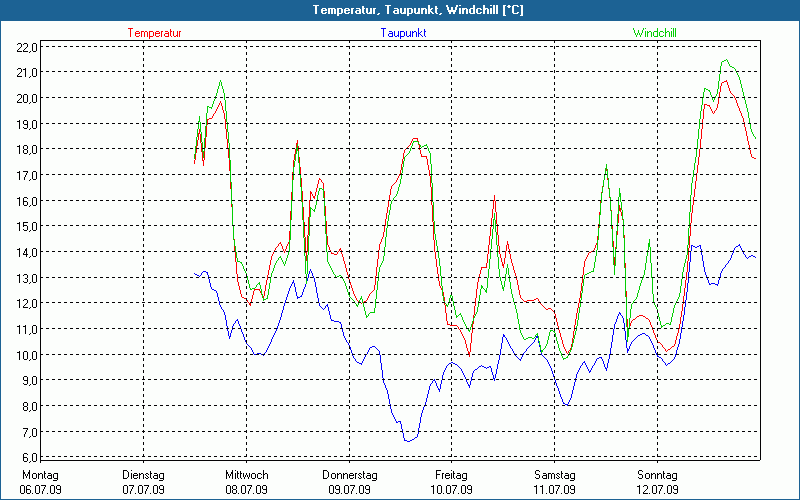The width and height of the screenshot is (800, 500).
Task: Click the 'Donnerstag' day label
Action: pos(349,476)
